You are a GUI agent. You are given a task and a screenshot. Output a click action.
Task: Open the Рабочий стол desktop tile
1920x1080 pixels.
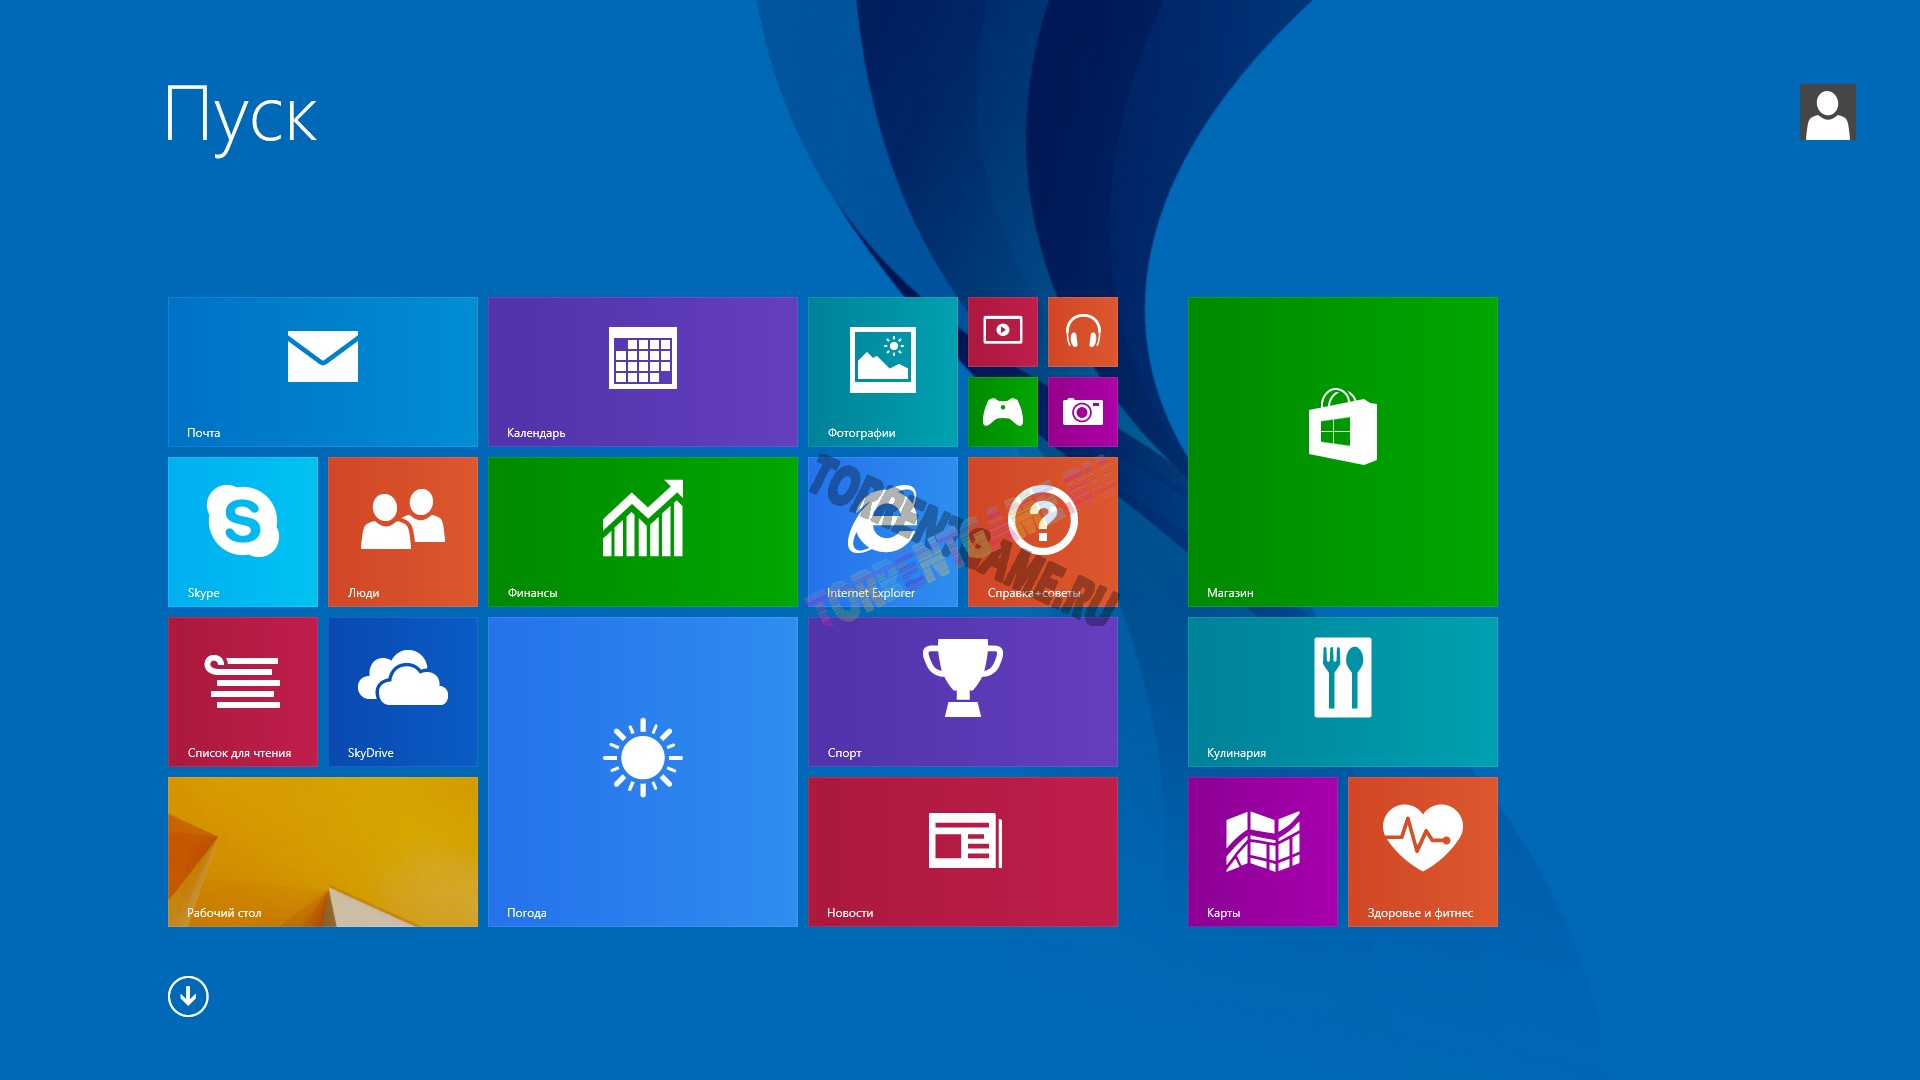pyautogui.click(x=322, y=851)
